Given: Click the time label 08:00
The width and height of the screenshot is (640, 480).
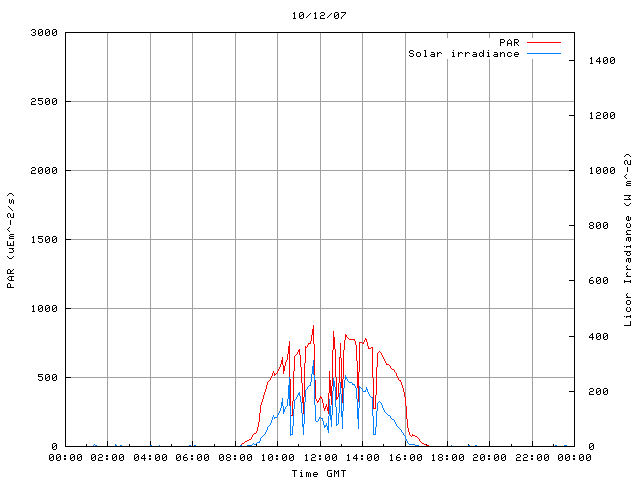Looking at the screenshot, I should point(235,458).
